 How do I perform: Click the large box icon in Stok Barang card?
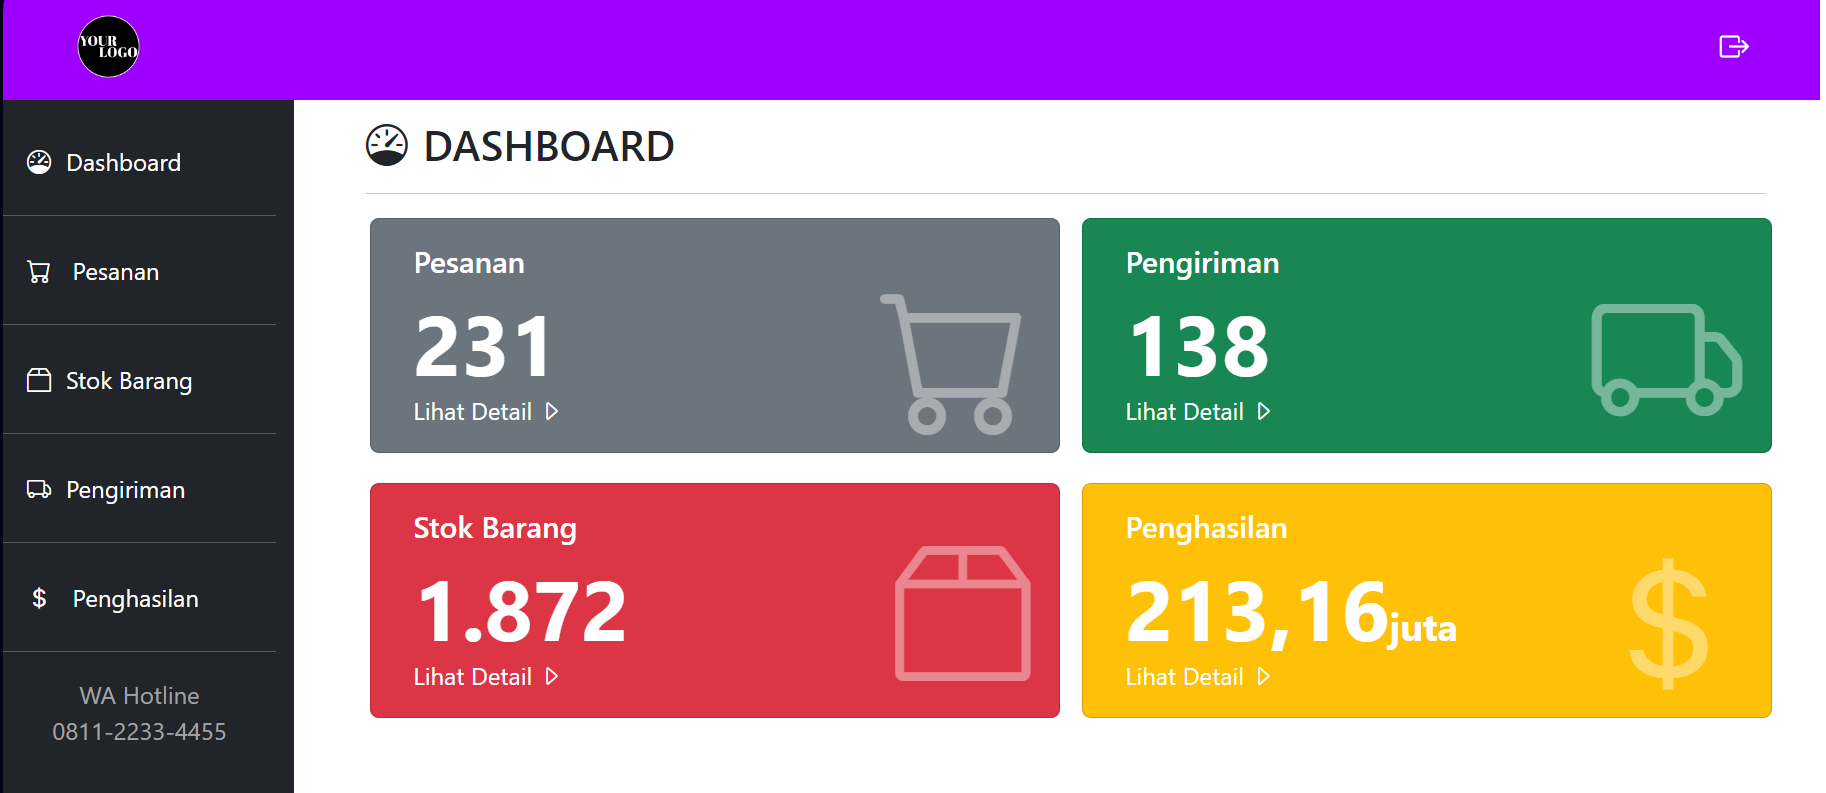click(962, 613)
